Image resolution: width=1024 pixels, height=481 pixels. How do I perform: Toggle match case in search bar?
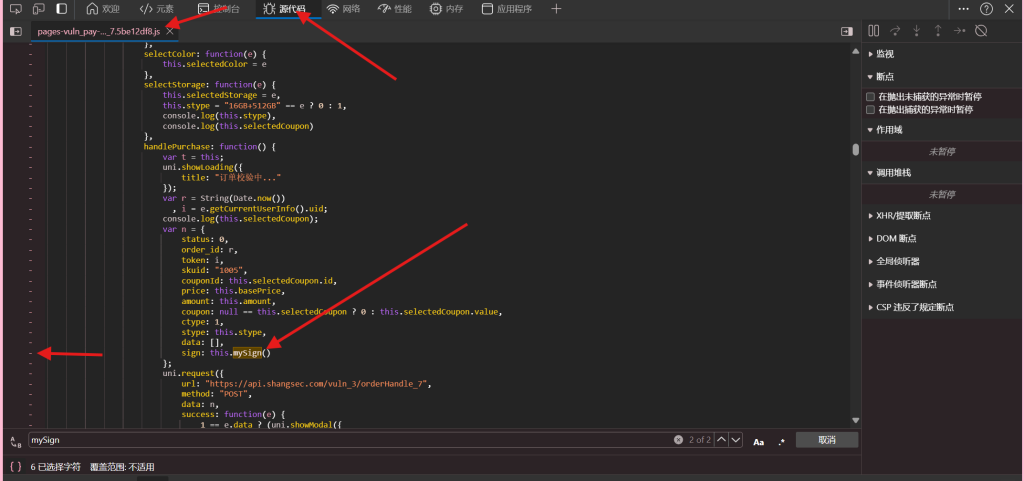click(759, 440)
